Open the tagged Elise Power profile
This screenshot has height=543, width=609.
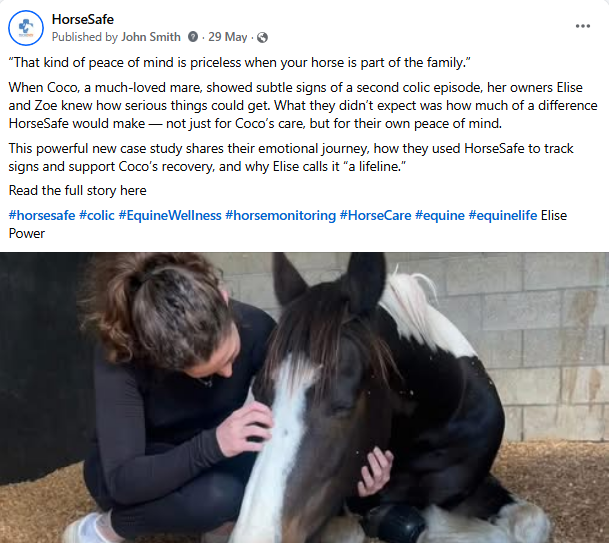[554, 215]
